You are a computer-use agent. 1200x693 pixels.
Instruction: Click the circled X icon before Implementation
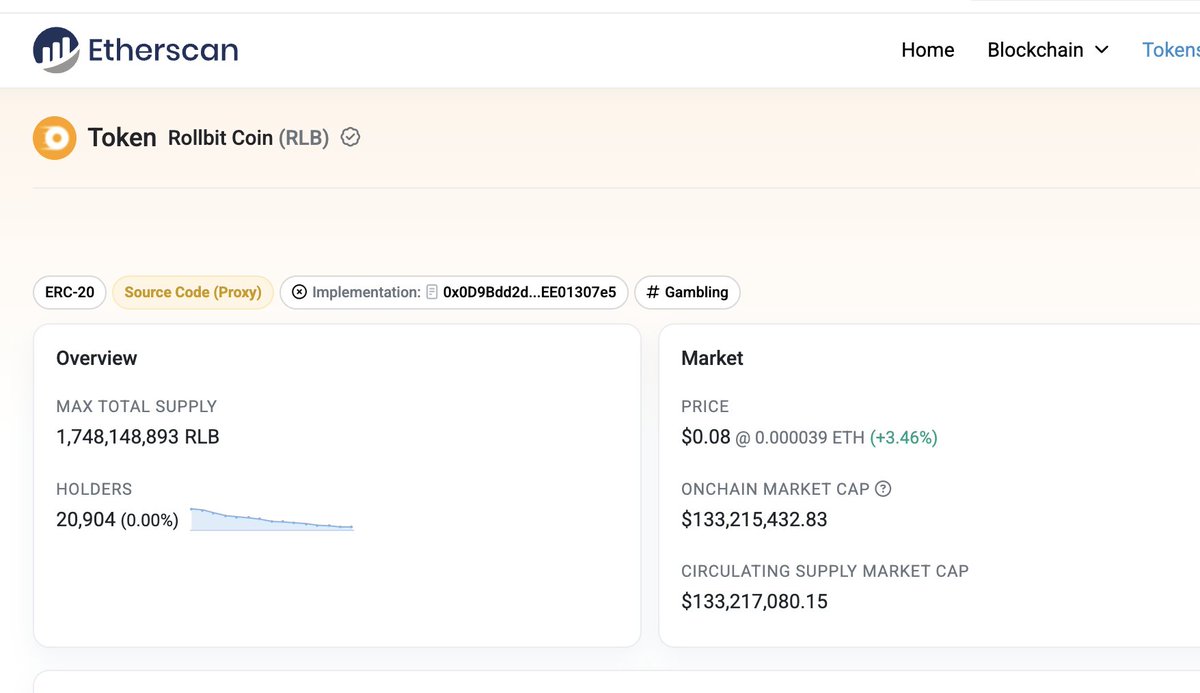pyautogui.click(x=299, y=292)
